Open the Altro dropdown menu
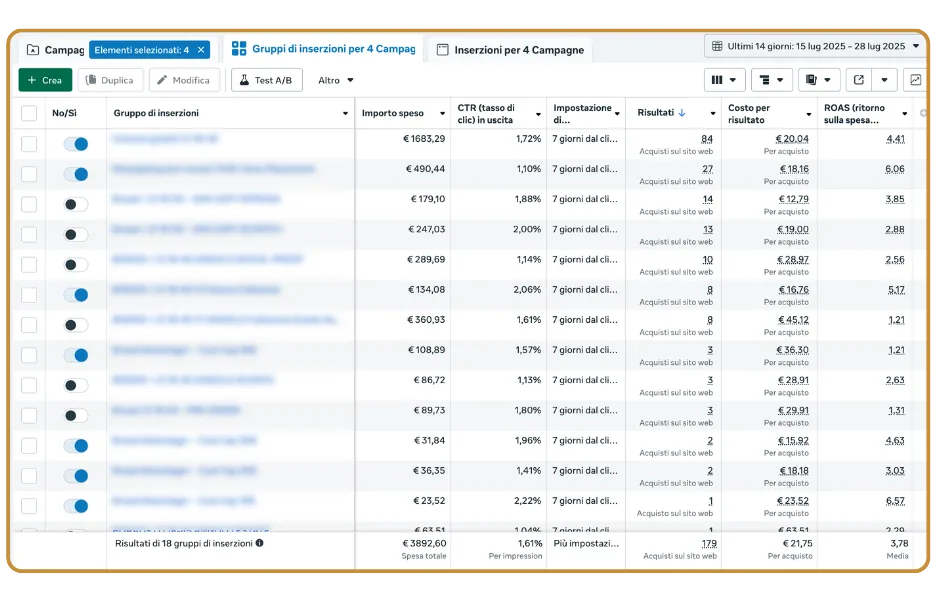 point(335,80)
